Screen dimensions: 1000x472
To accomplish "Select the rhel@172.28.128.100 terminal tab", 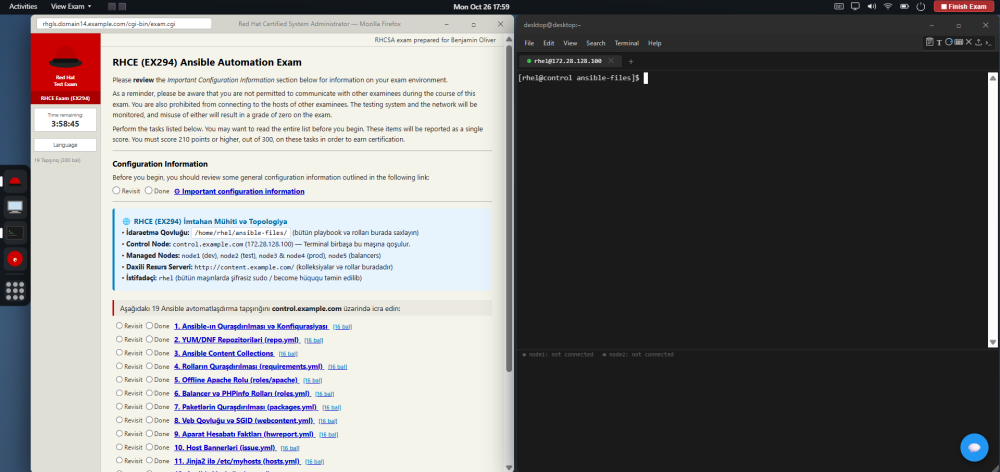I will (569, 61).
